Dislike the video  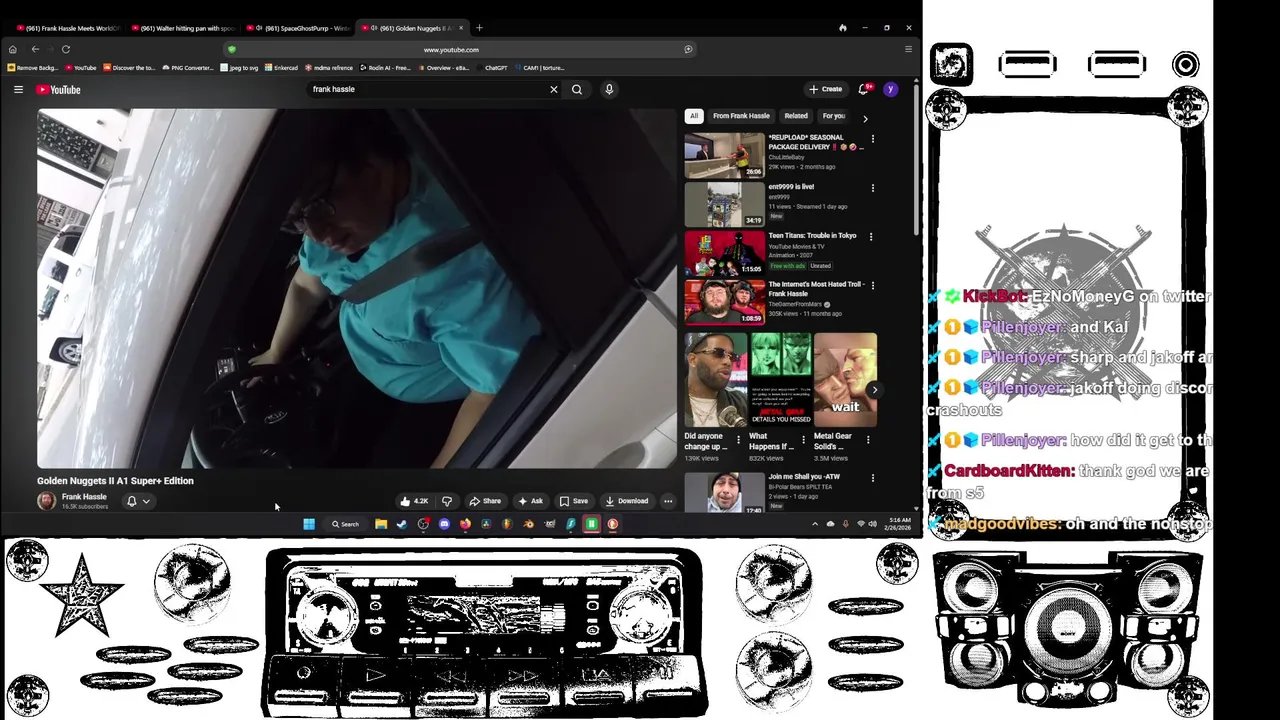(x=447, y=501)
